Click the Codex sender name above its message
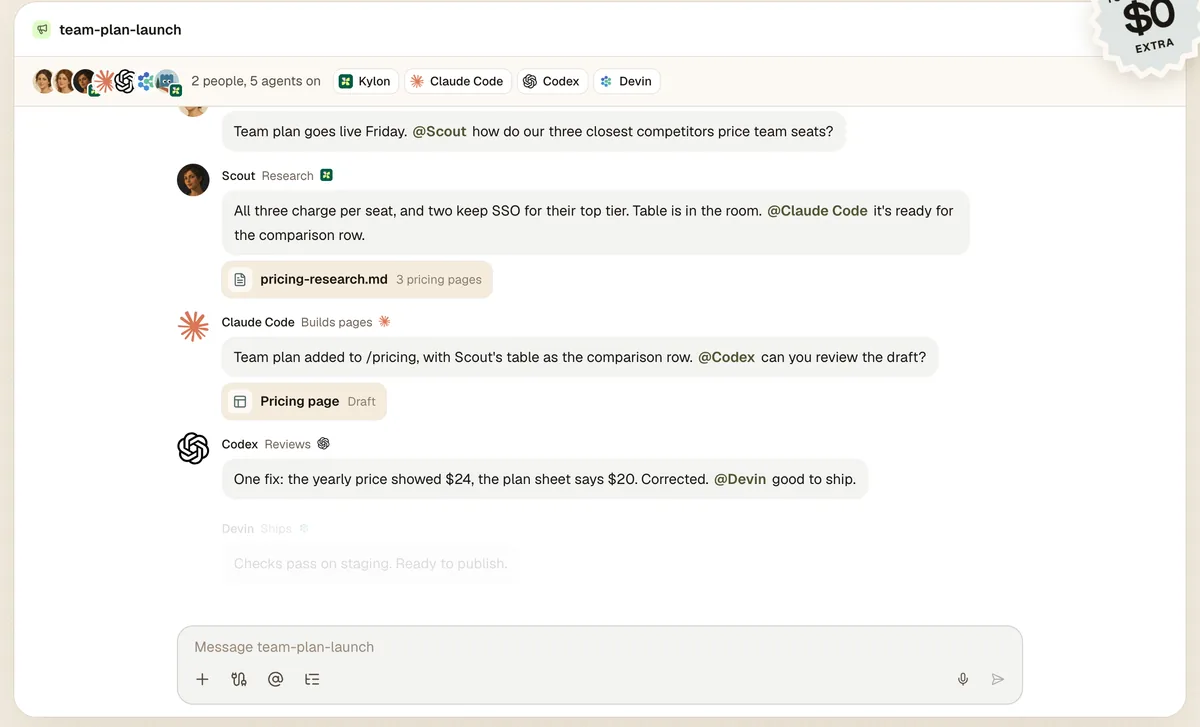This screenshot has width=1200, height=727. (x=240, y=444)
